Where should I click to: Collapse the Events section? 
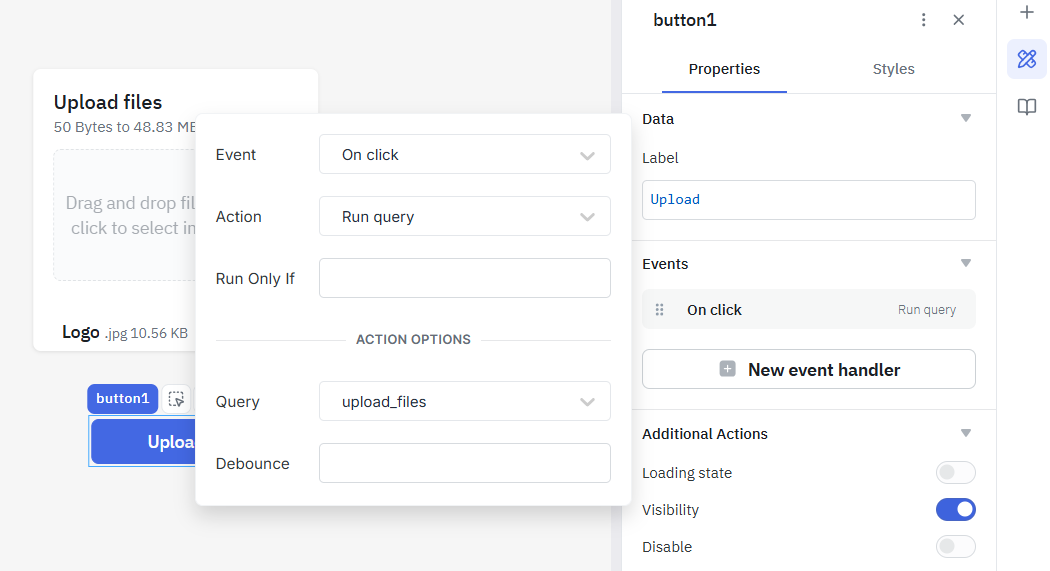[x=966, y=263]
